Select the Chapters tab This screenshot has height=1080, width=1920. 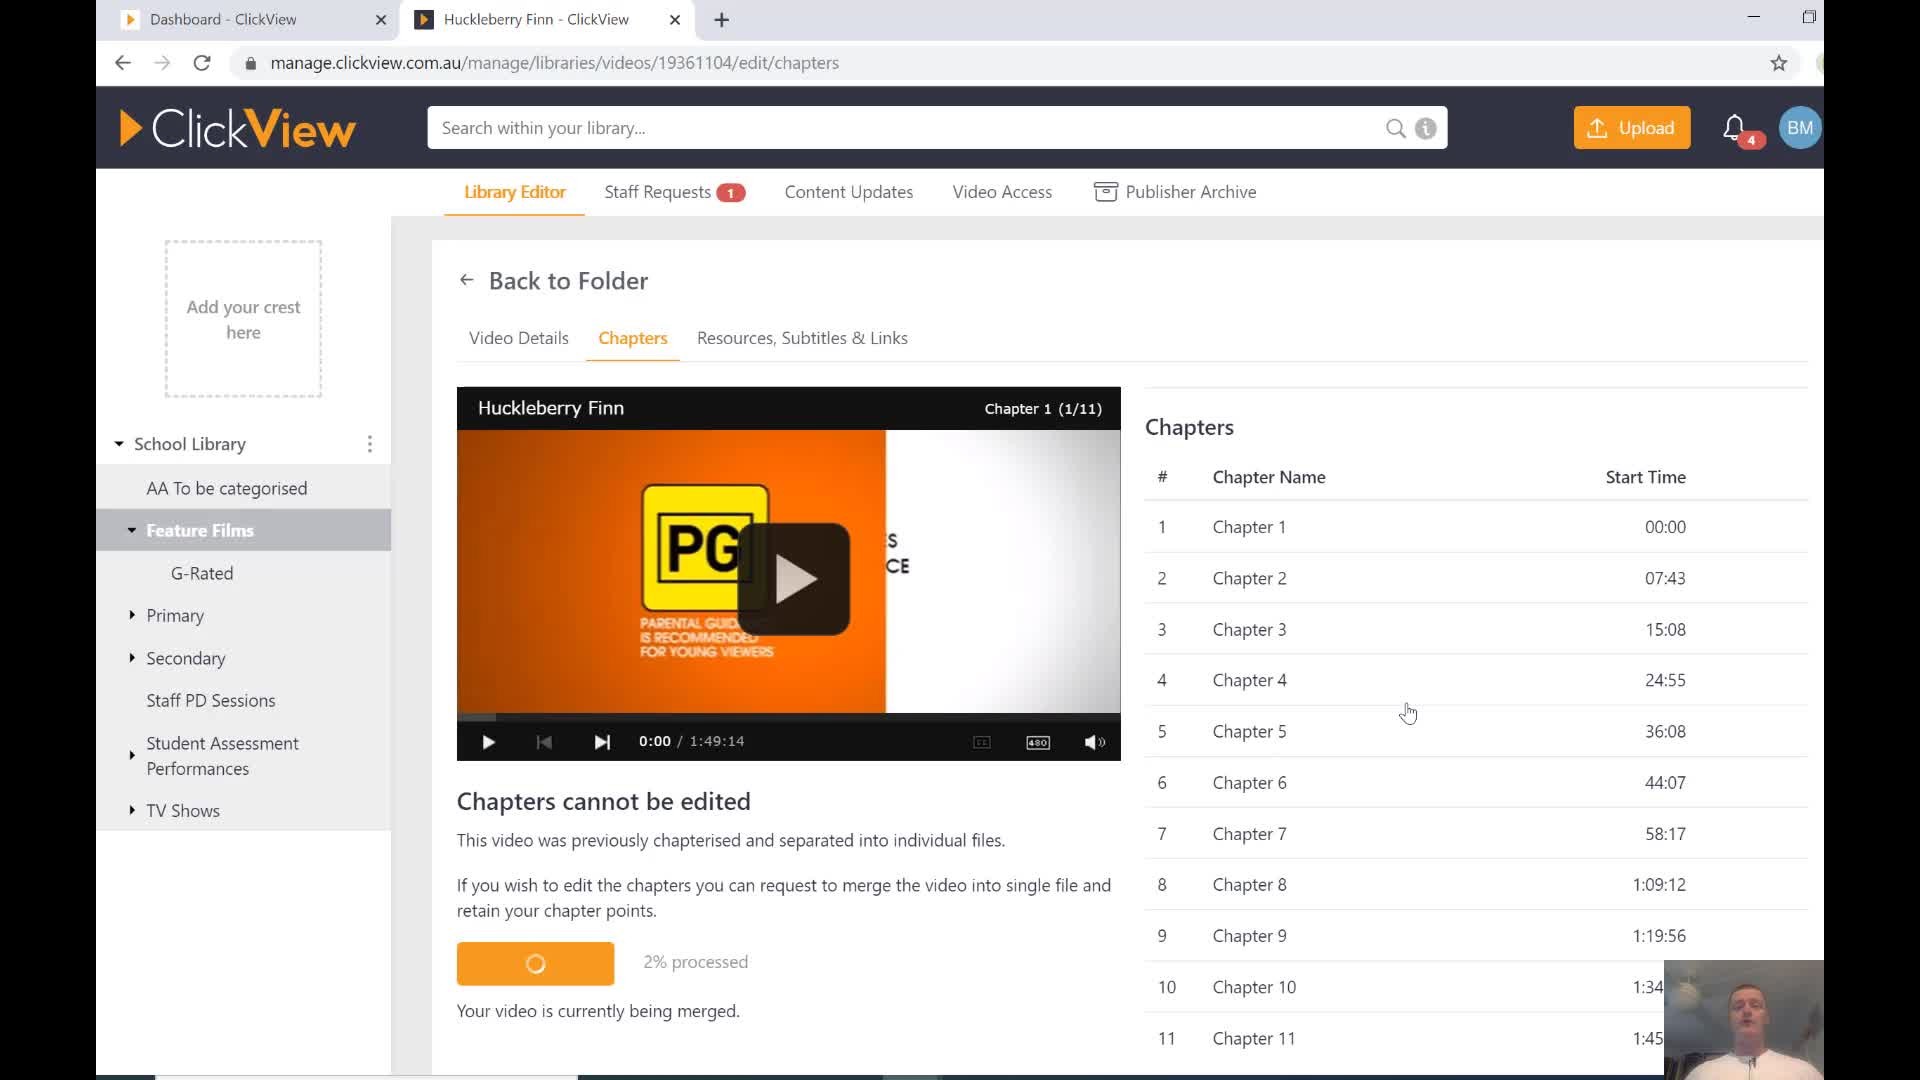coord(633,338)
